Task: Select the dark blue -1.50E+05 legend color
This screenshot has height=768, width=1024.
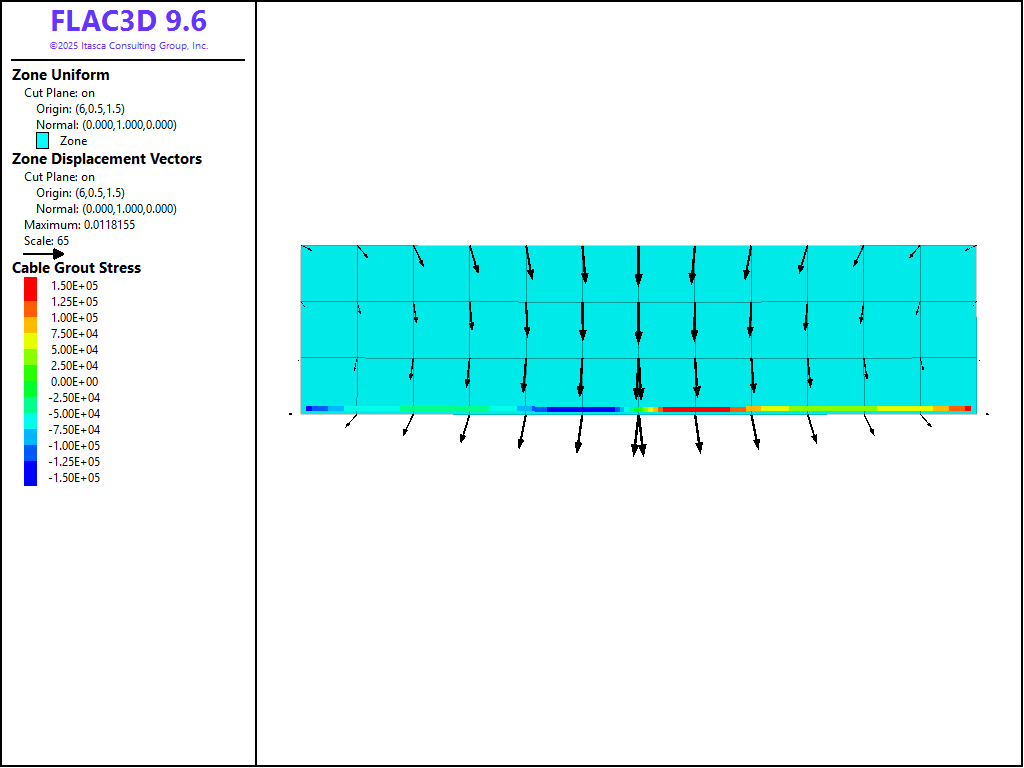Action: click(30, 477)
